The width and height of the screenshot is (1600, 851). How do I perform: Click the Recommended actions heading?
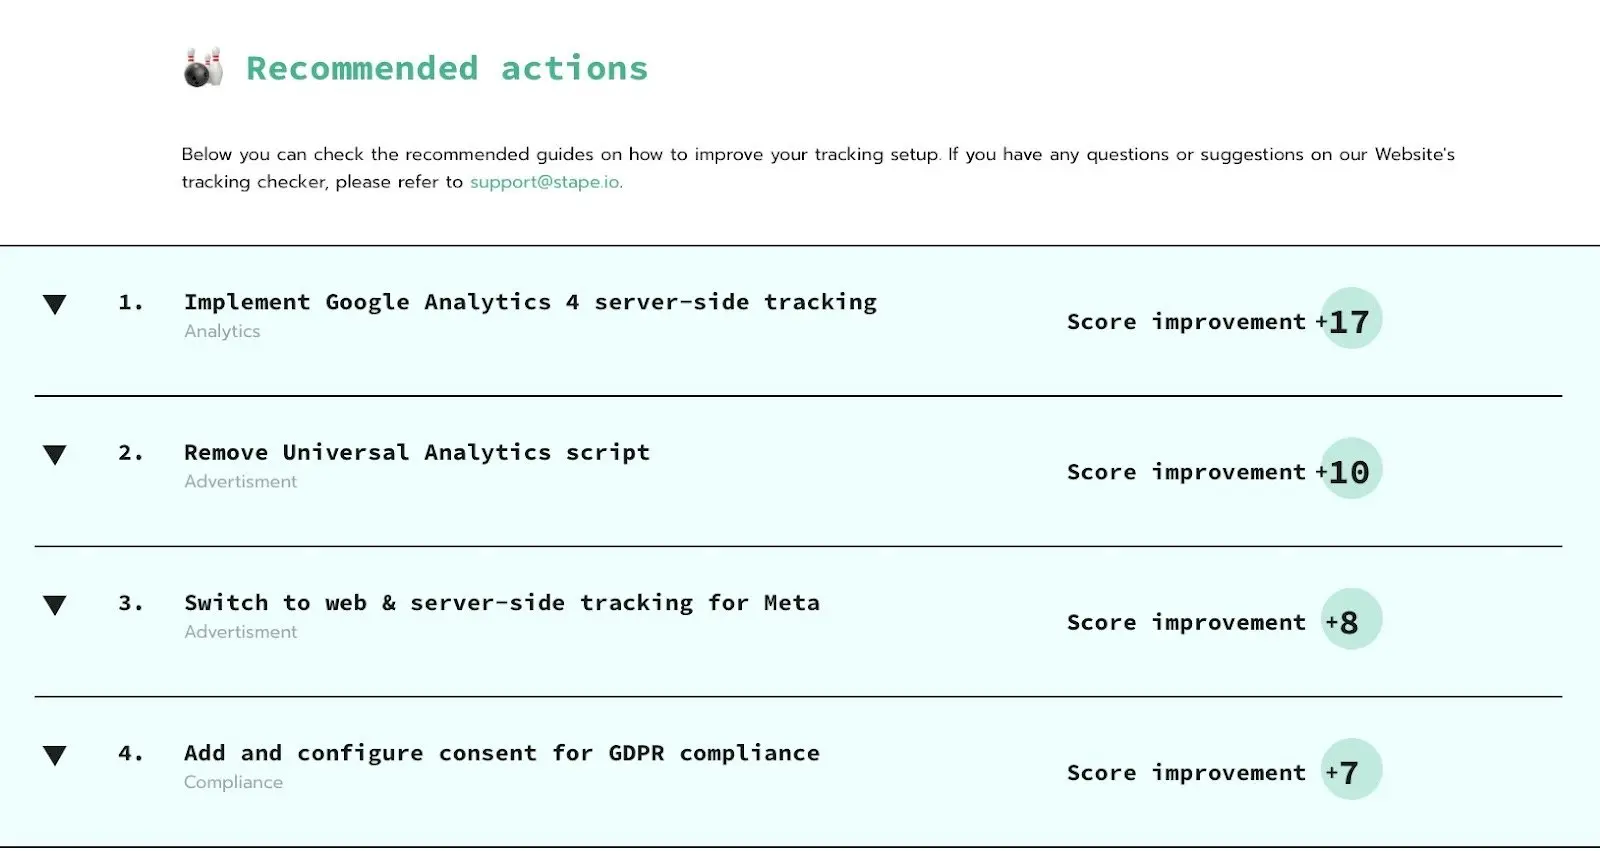tap(447, 68)
